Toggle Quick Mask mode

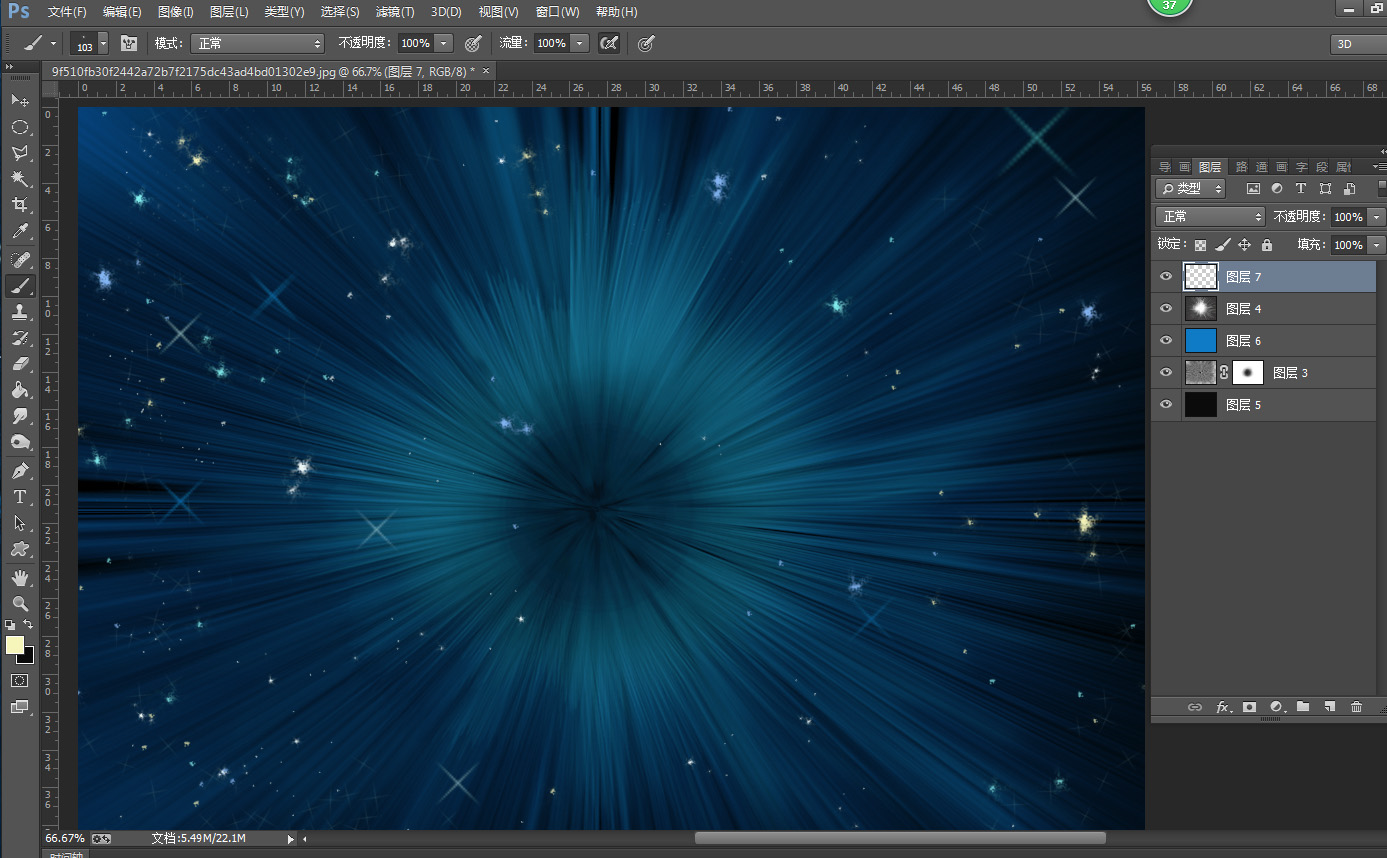19,680
